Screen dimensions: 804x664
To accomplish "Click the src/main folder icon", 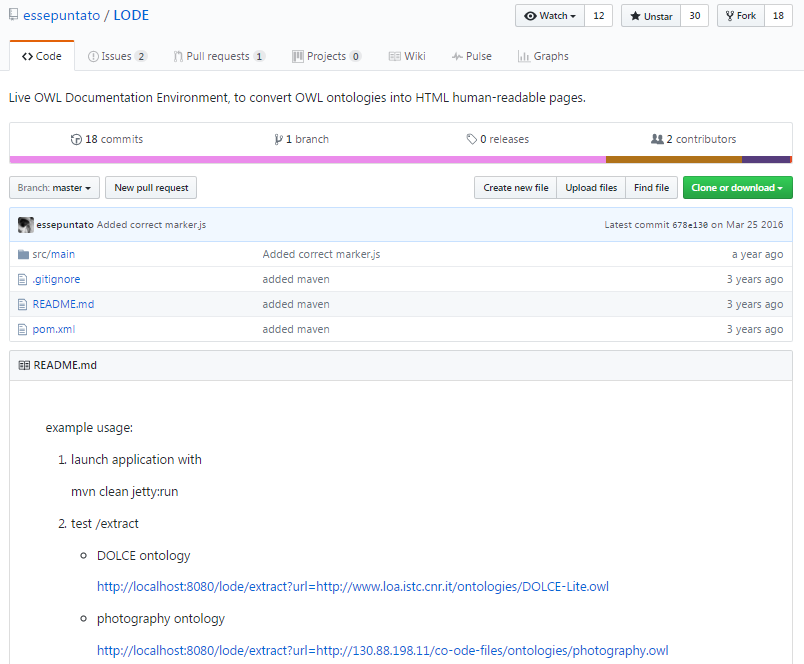I will (x=23, y=254).
